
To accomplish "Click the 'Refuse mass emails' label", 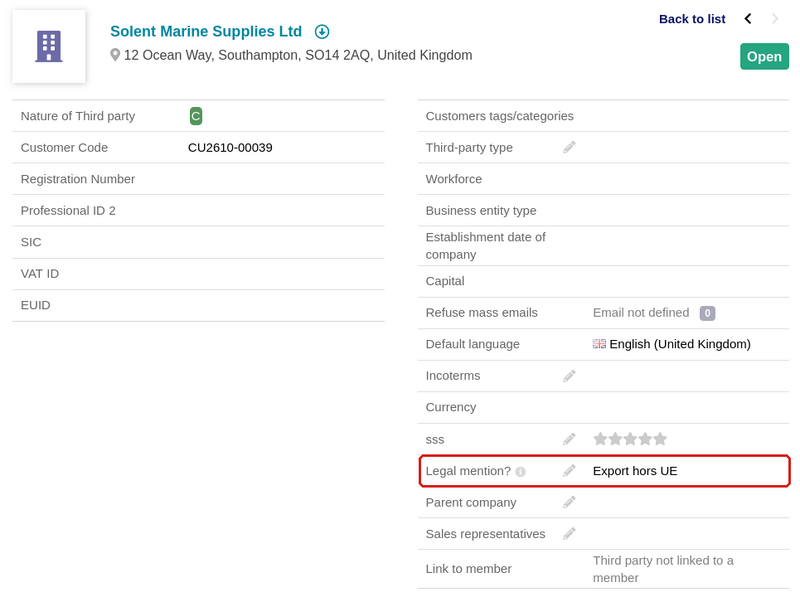I will point(482,313).
